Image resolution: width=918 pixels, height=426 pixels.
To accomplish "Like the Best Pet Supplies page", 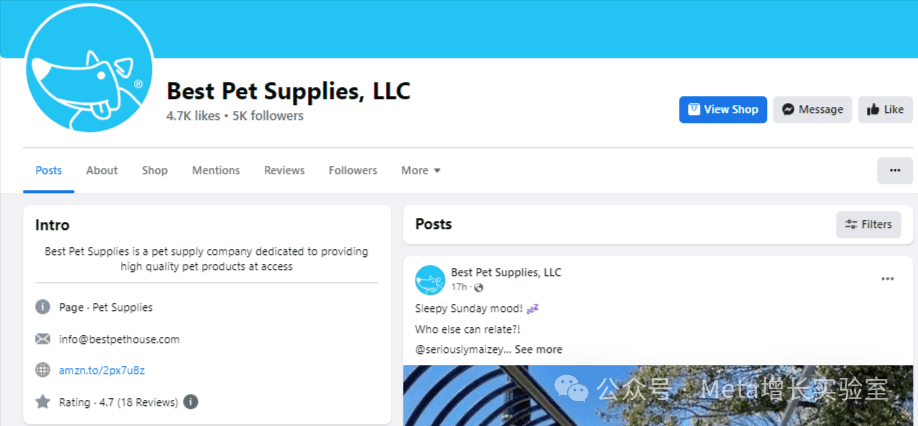I will click(x=885, y=109).
